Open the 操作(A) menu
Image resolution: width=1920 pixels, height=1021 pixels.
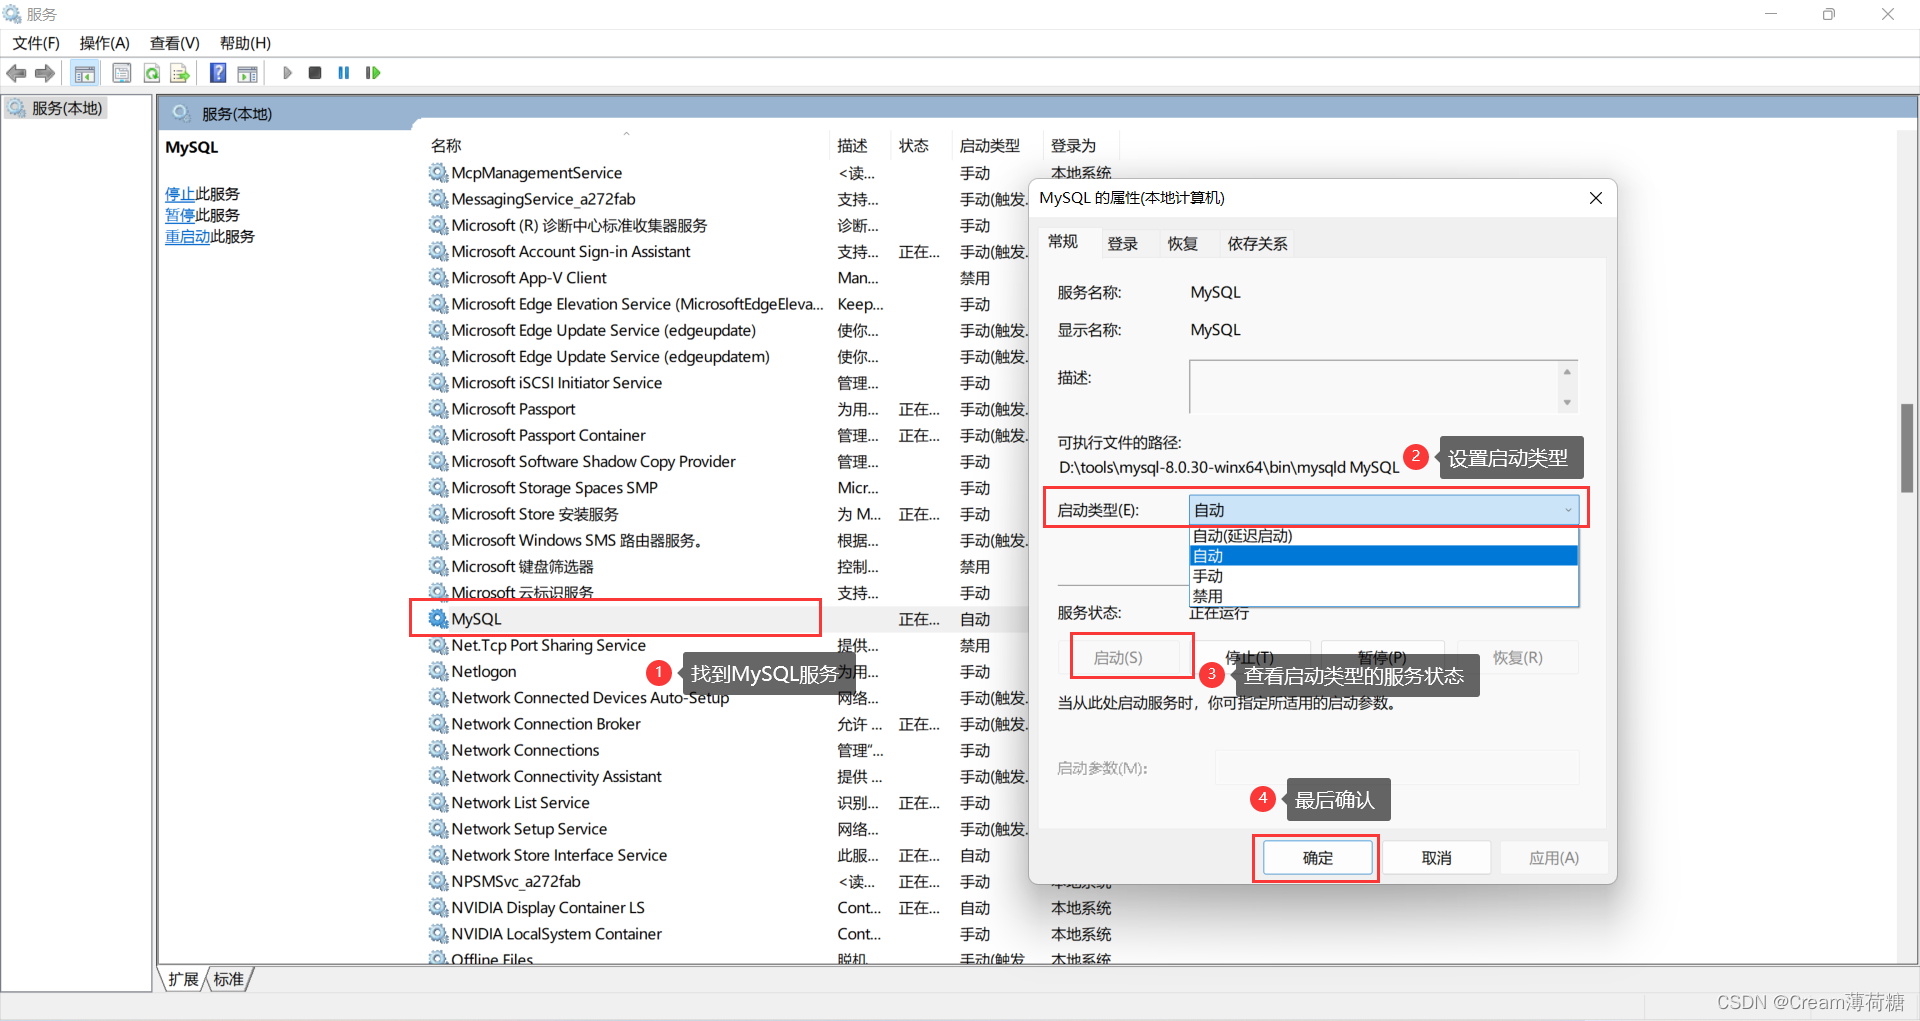[x=105, y=43]
